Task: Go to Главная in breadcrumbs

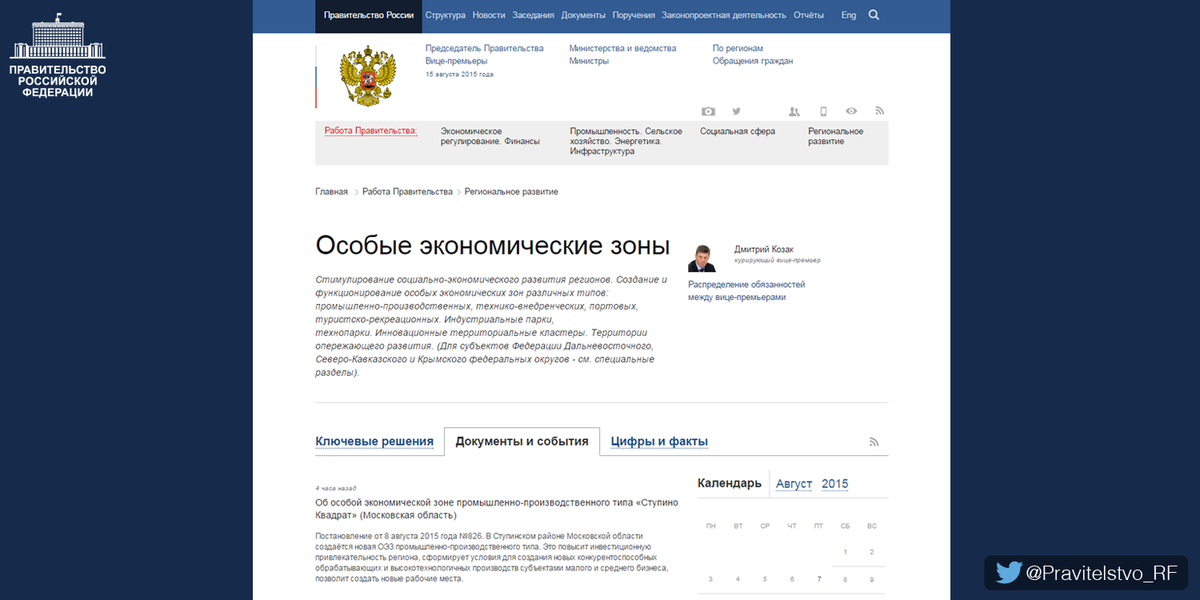Action: tap(332, 191)
